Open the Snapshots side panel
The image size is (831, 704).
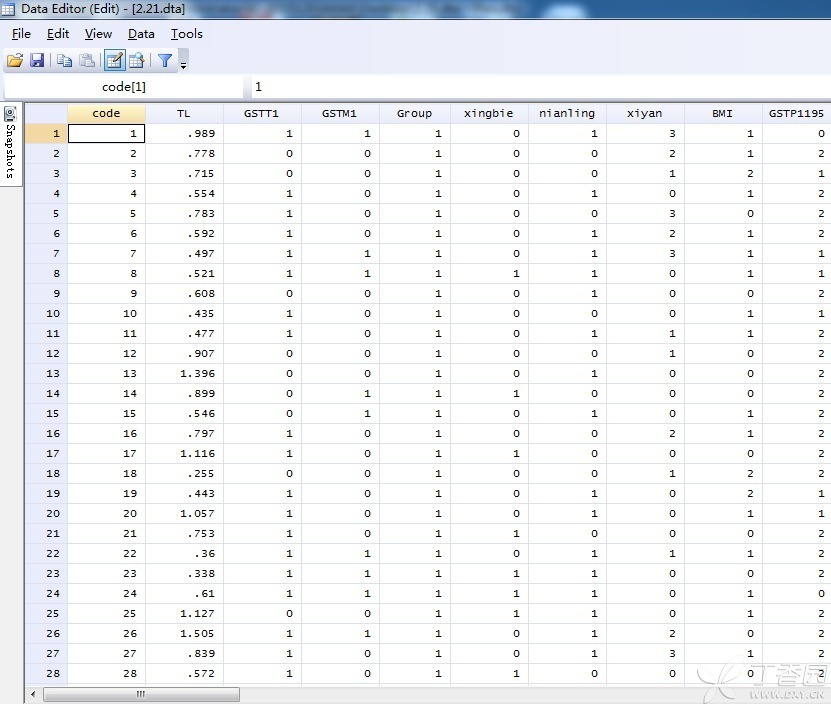click(11, 142)
